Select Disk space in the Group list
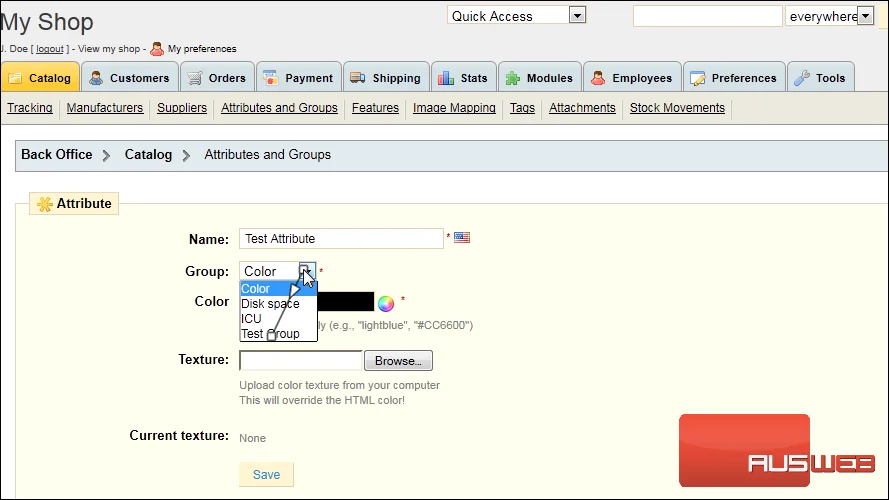889x500 pixels. (278, 304)
